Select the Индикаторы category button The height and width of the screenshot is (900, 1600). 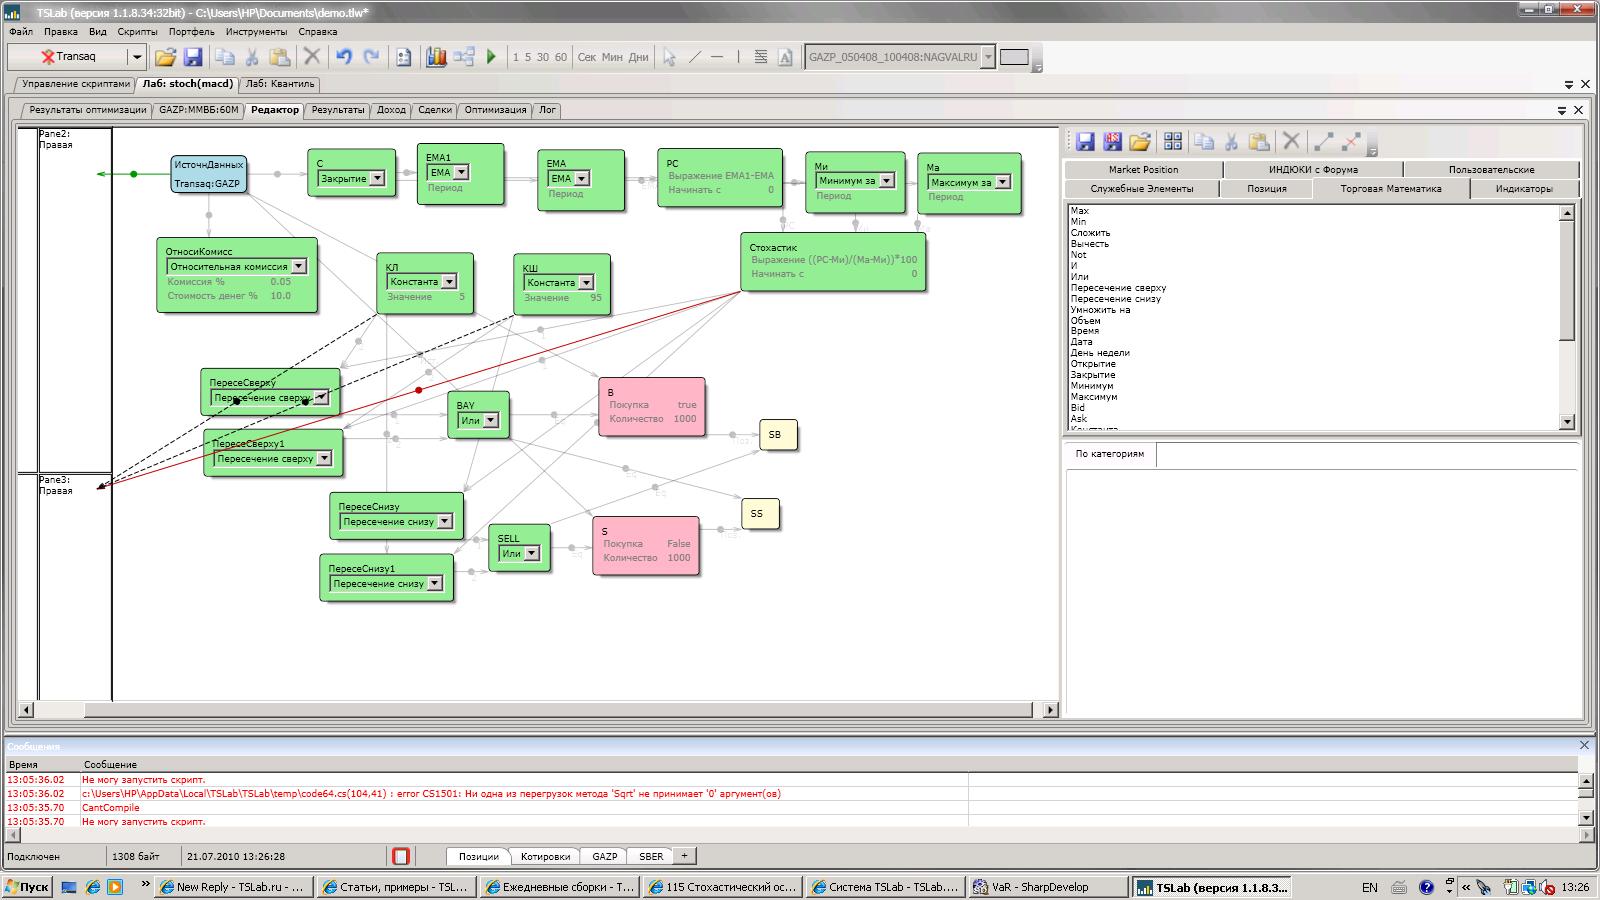(1523, 188)
